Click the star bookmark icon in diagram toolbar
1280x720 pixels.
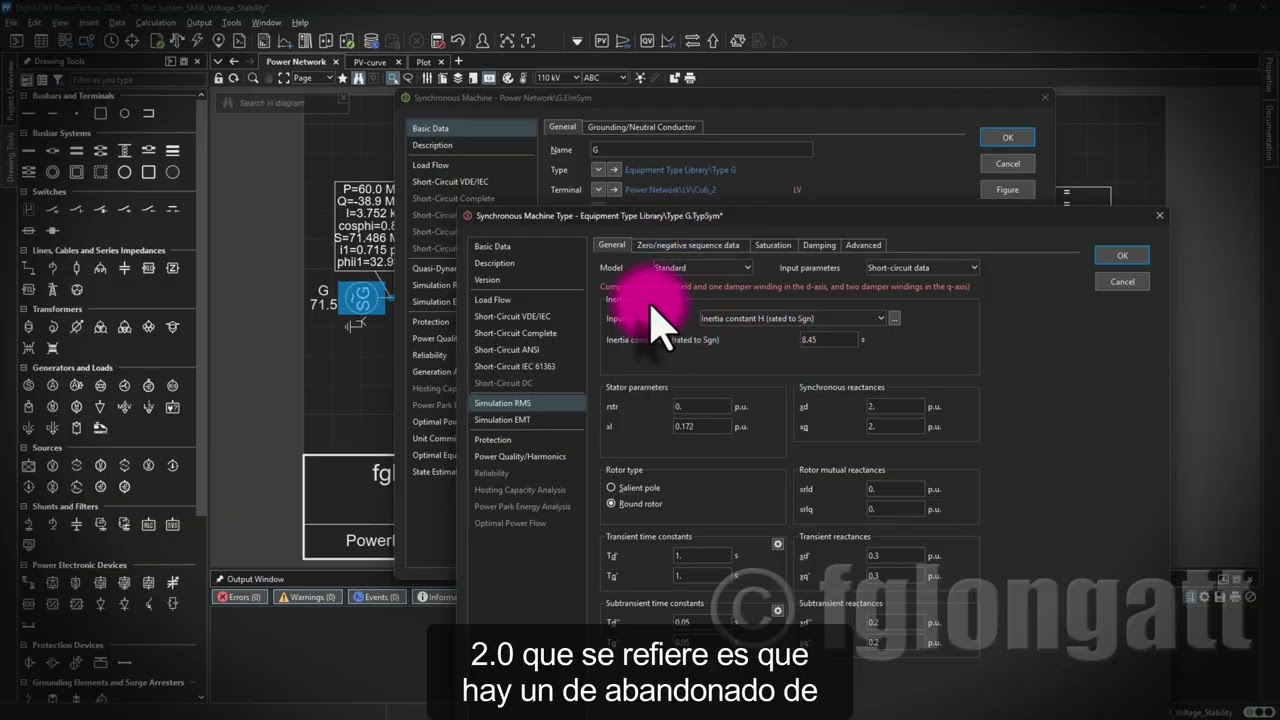pyautogui.click(x=343, y=78)
